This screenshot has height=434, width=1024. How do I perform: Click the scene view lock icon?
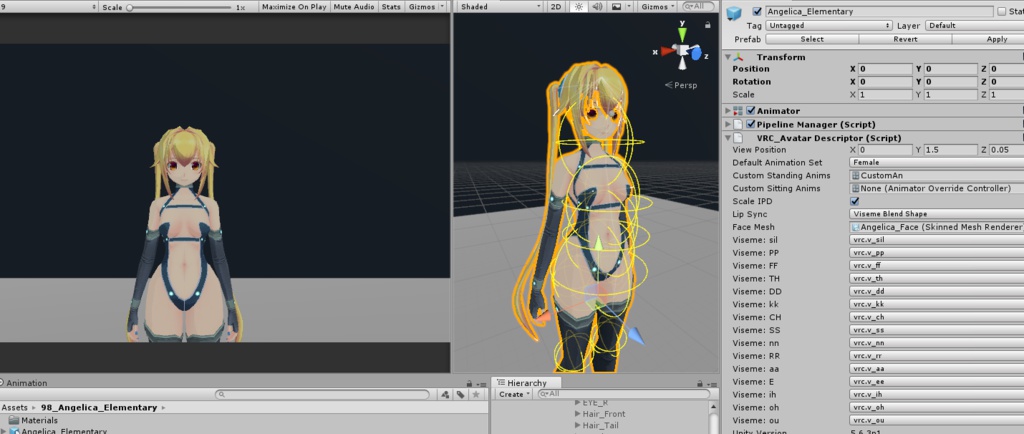click(x=707, y=25)
